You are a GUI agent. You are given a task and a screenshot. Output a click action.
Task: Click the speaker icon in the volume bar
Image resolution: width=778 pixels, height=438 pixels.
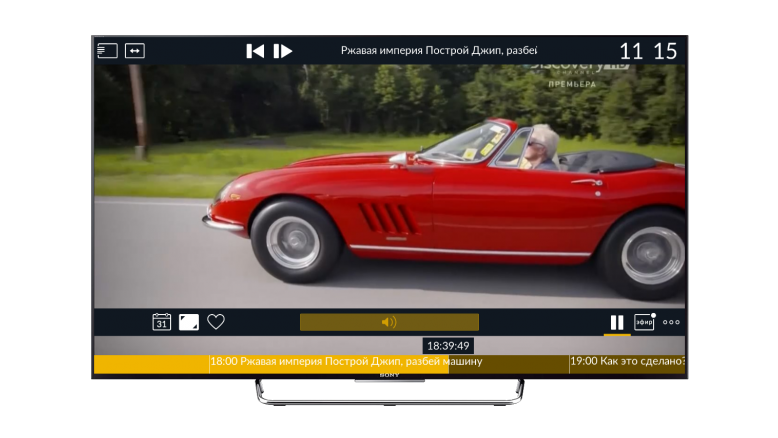pos(389,322)
